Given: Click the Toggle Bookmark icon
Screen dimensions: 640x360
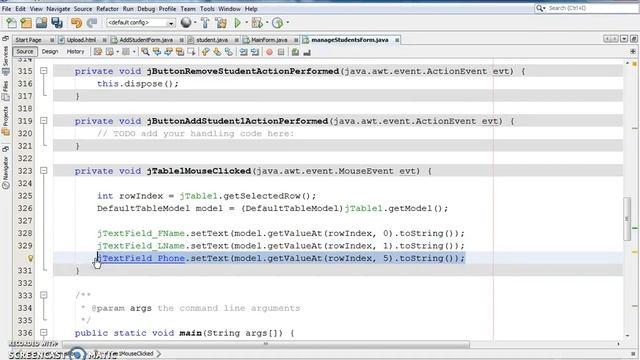Looking at the screenshot, I should point(229,52).
